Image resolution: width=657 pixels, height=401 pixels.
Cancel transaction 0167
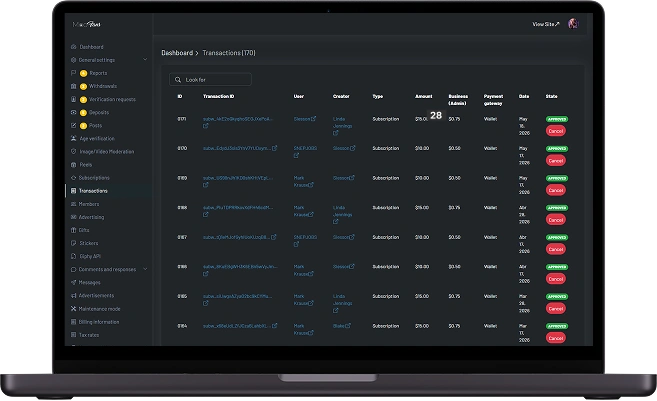pyautogui.click(x=556, y=249)
